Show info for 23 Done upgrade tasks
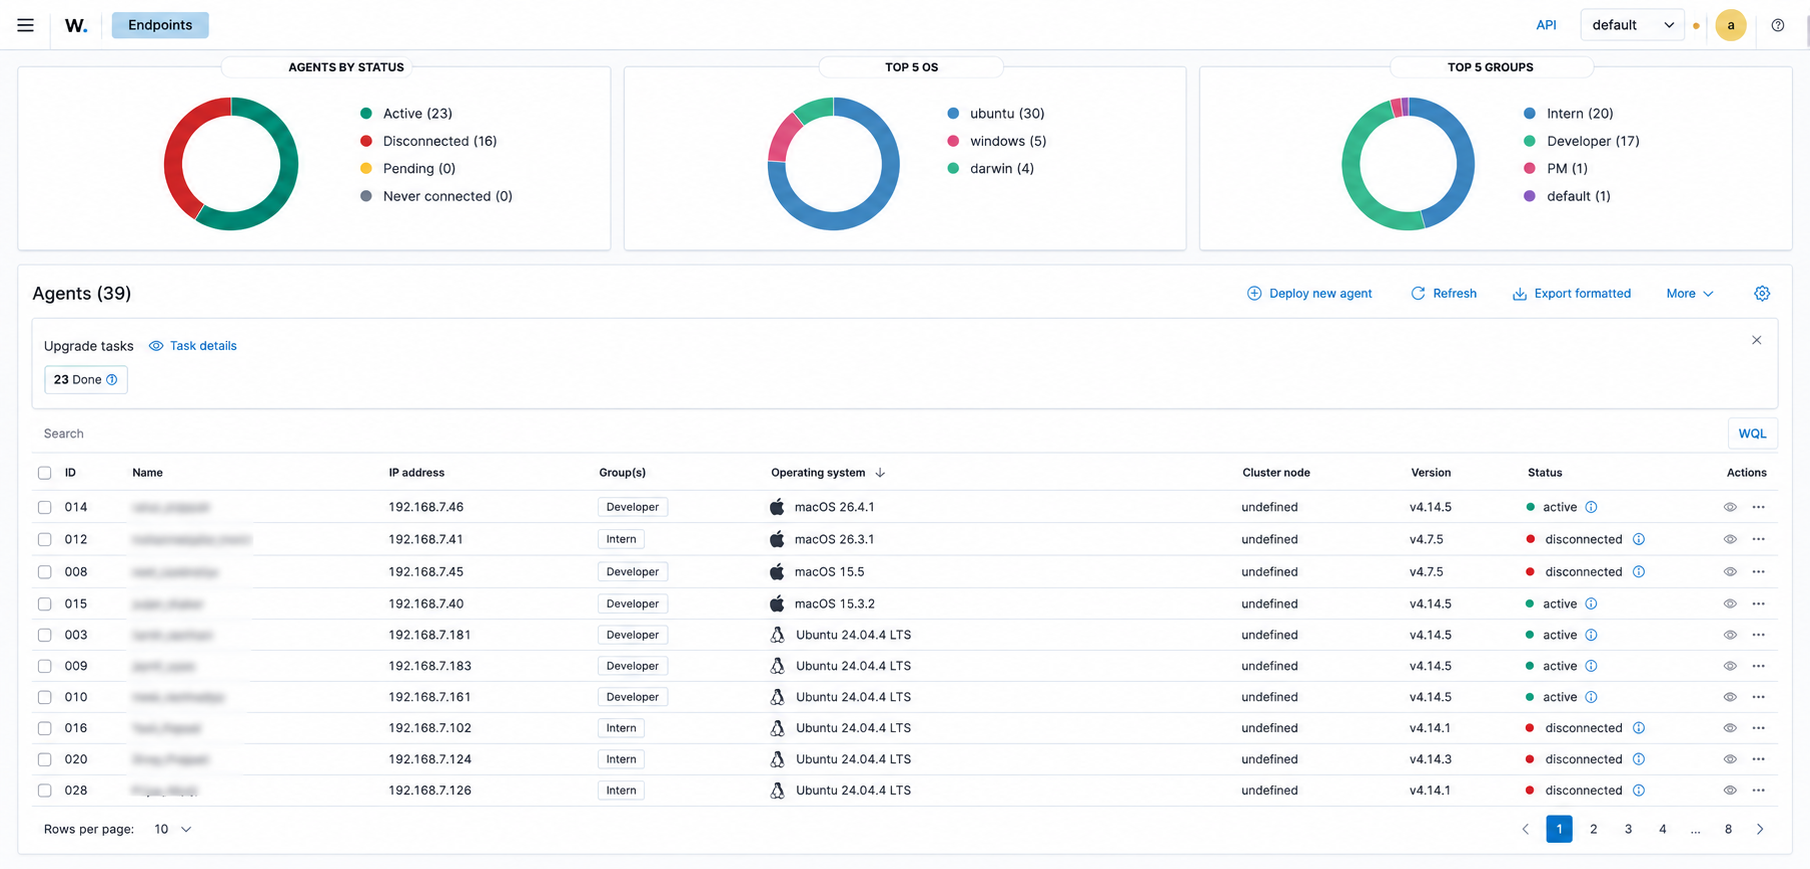Screen dimensions: 1810x869 tap(112, 380)
